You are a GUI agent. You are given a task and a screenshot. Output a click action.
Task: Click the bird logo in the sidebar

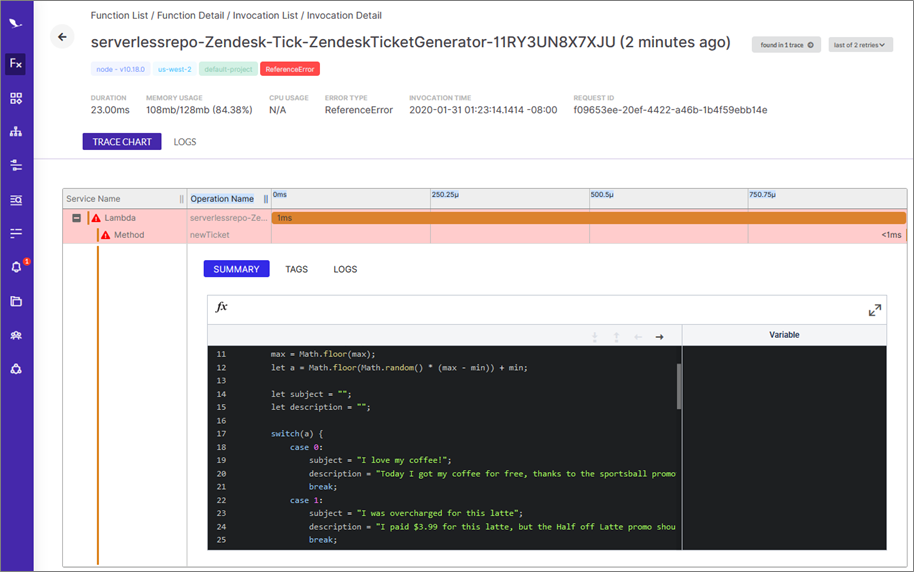[x=16, y=23]
